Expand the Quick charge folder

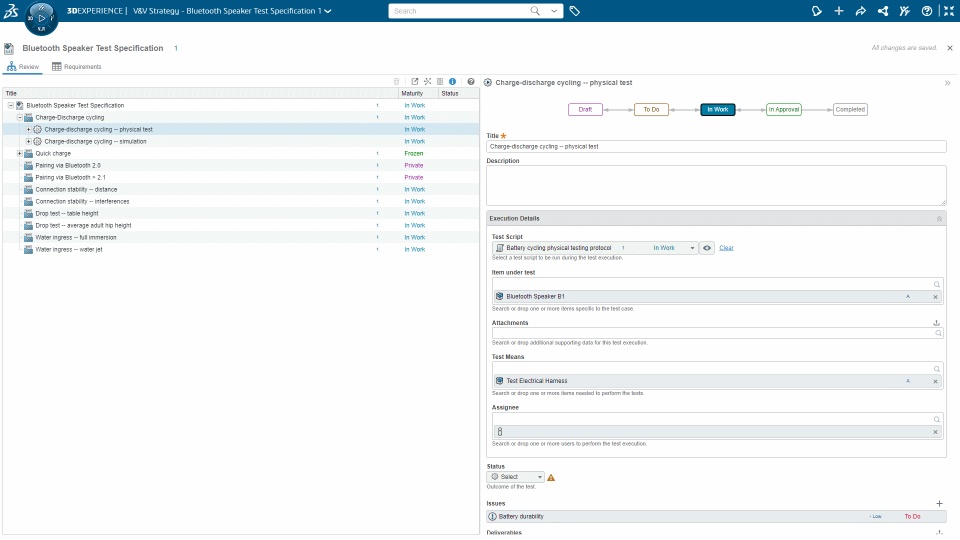[x=20, y=154]
